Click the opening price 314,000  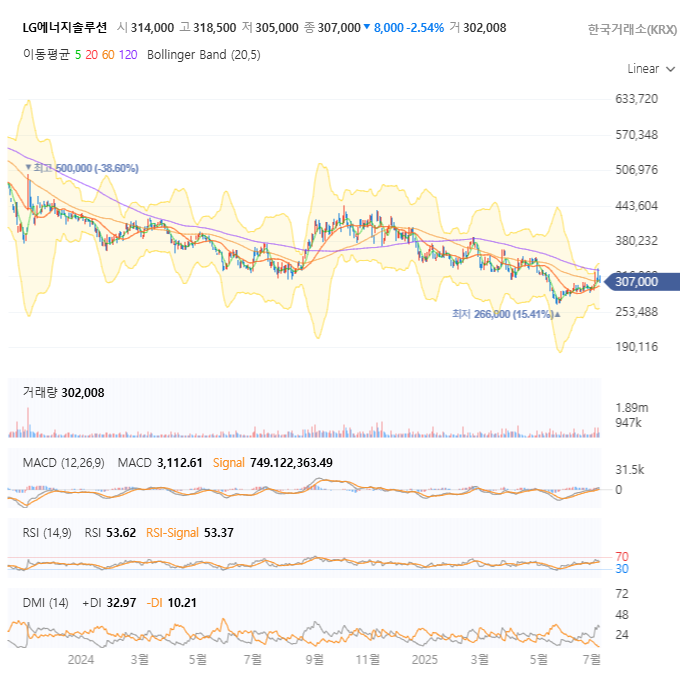(152, 28)
